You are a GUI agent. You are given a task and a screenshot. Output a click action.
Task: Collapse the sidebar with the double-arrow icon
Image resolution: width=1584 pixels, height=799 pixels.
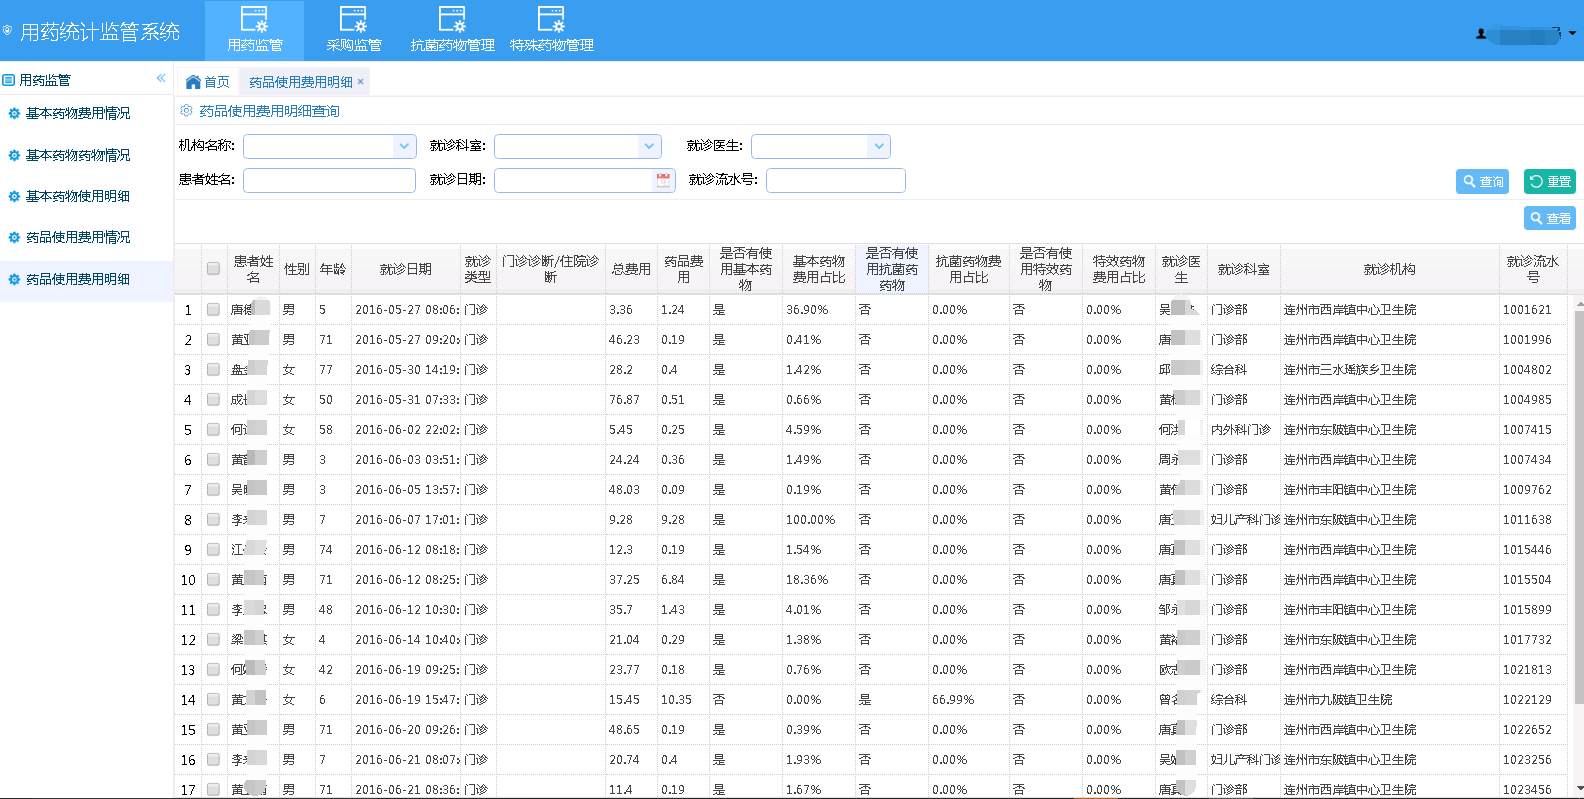160,79
